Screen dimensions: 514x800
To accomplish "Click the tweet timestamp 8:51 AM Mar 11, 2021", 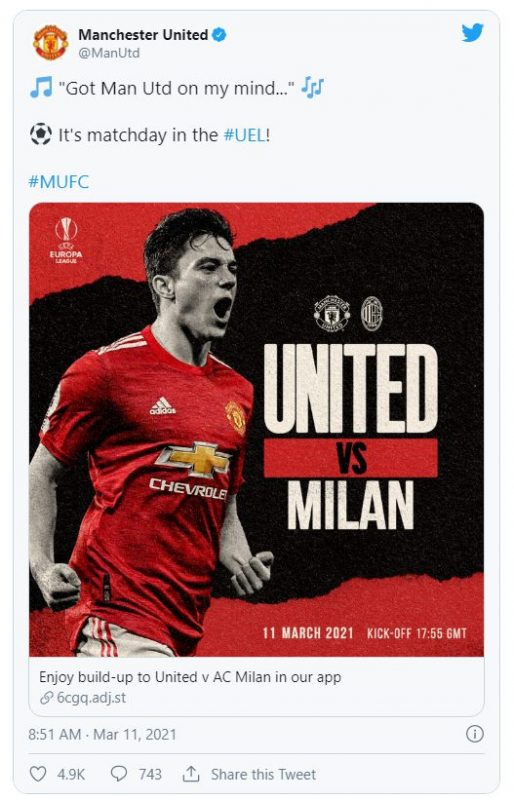I will [102, 735].
